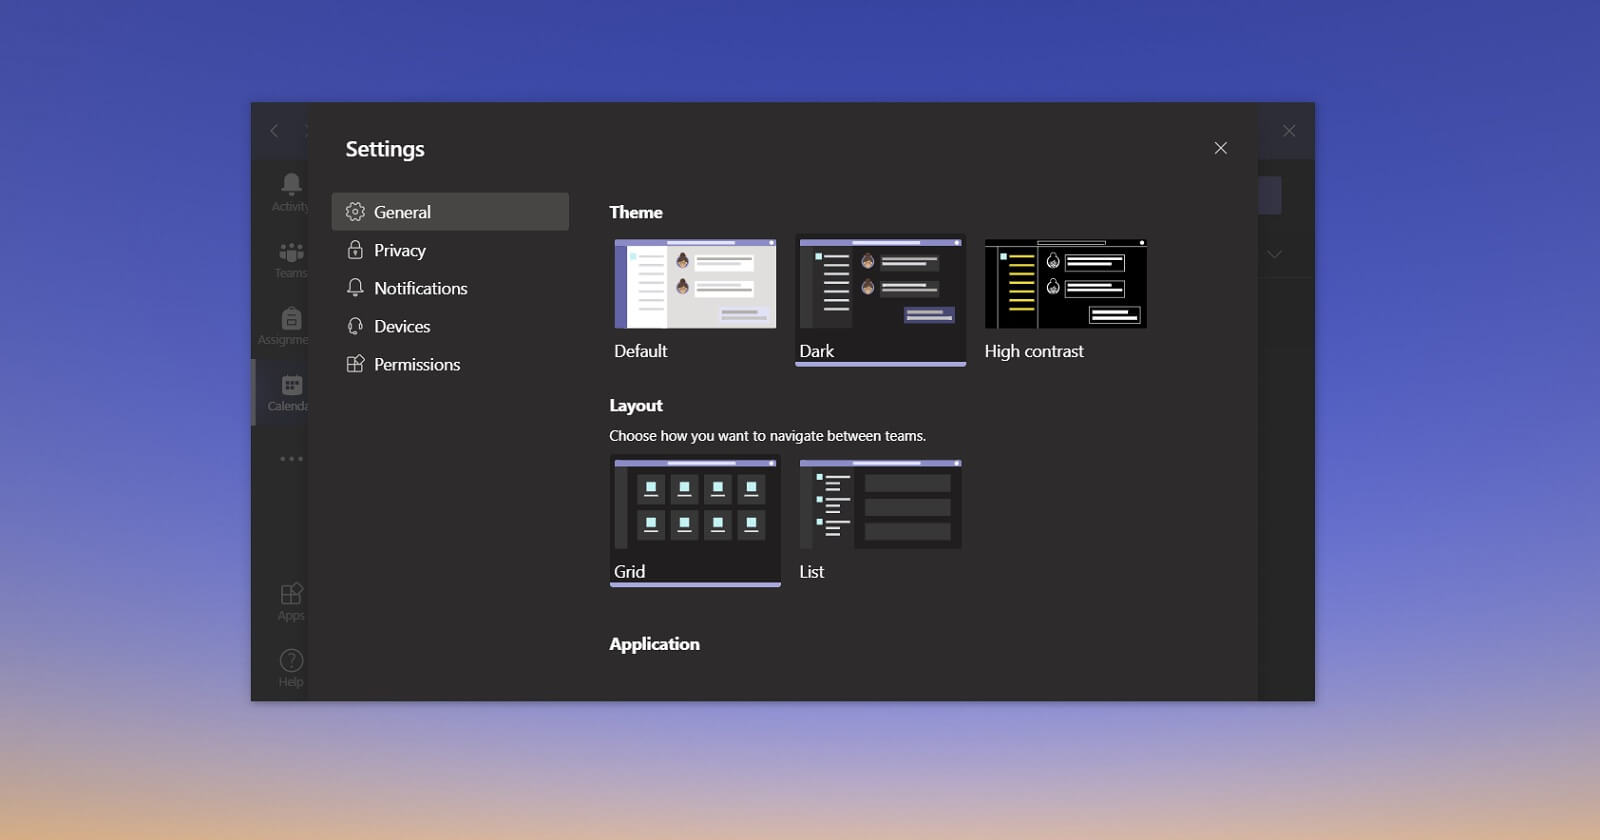The width and height of the screenshot is (1600, 840).
Task: Open the Calendar icon in sidebar
Action: (x=291, y=385)
